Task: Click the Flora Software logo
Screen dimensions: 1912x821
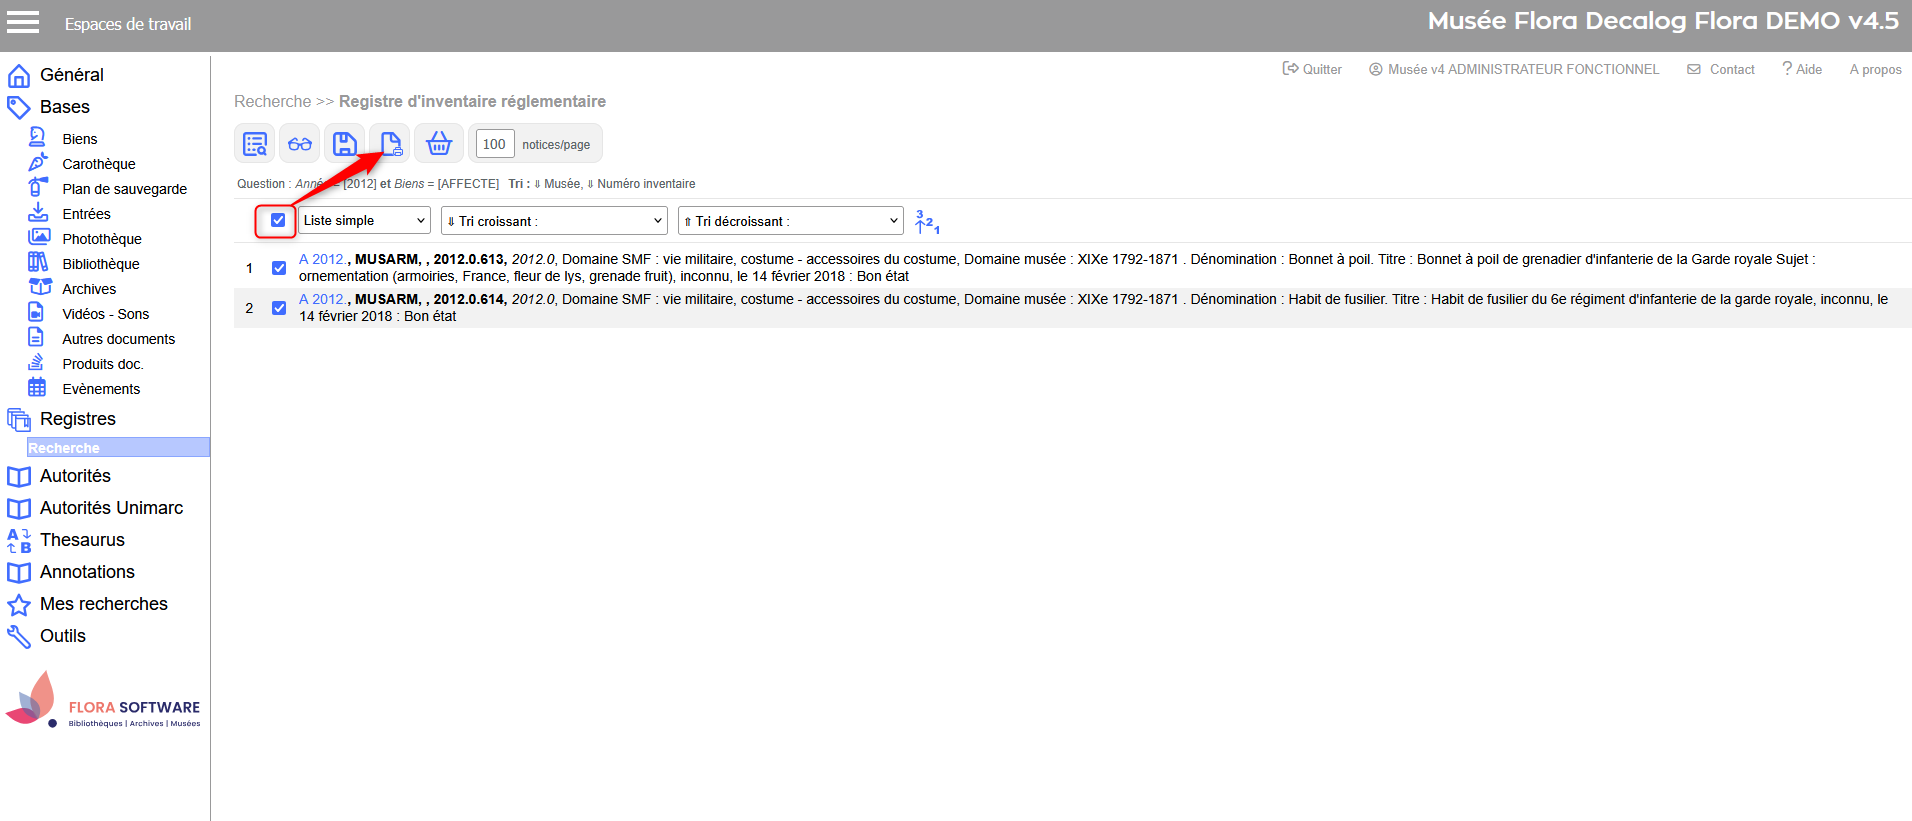Action: pos(104,701)
